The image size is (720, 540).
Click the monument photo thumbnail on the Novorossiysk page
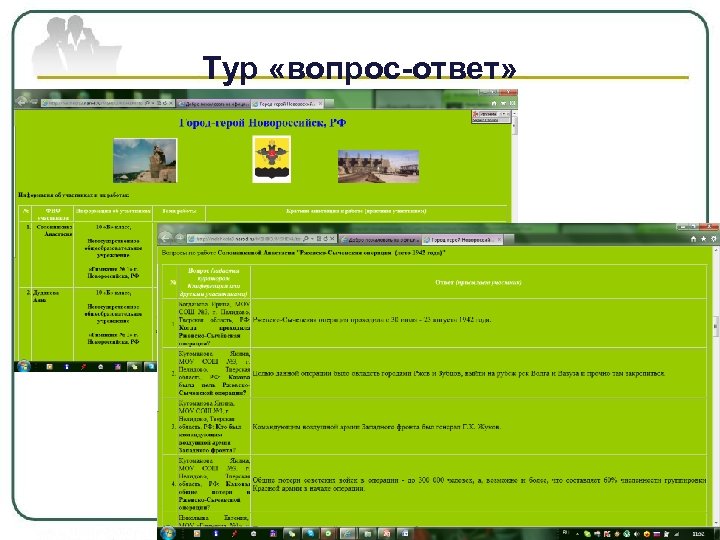145,160
